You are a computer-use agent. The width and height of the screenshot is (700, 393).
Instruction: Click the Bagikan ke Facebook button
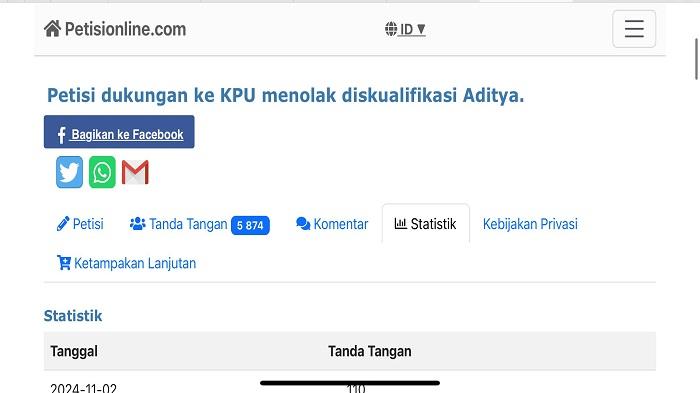click(x=119, y=132)
